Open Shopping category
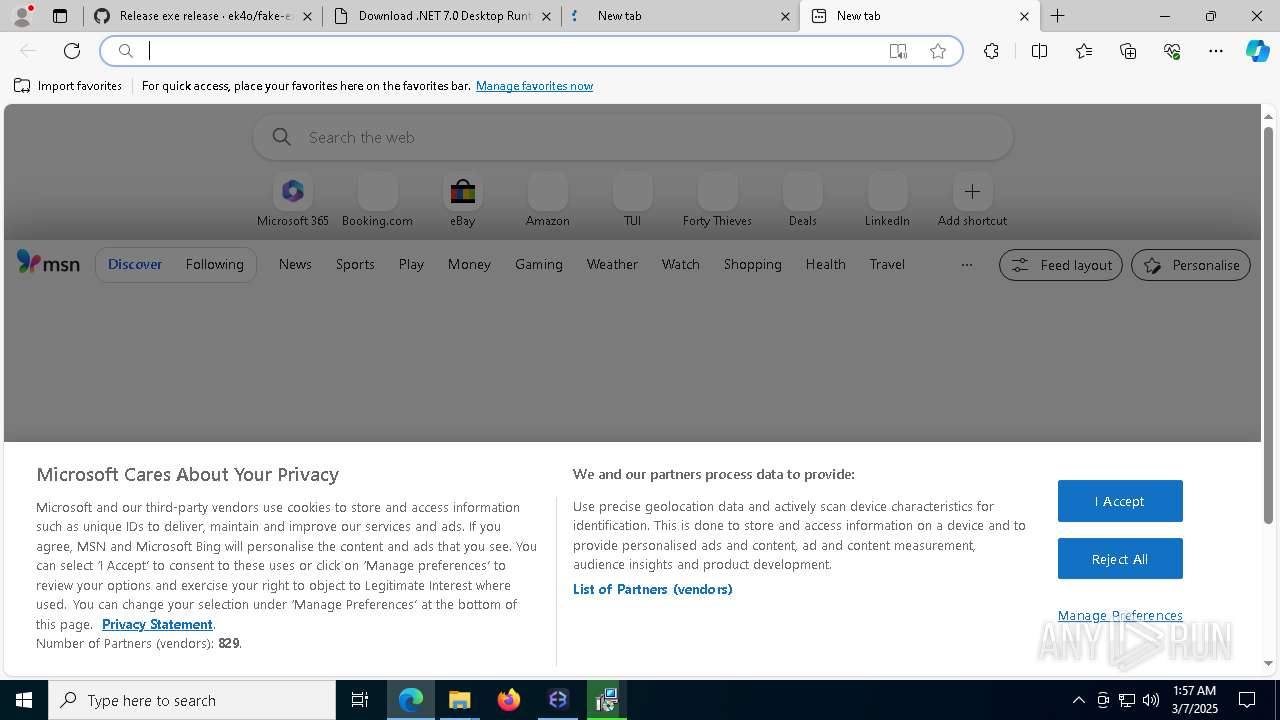This screenshot has width=1280, height=720. coord(753,264)
